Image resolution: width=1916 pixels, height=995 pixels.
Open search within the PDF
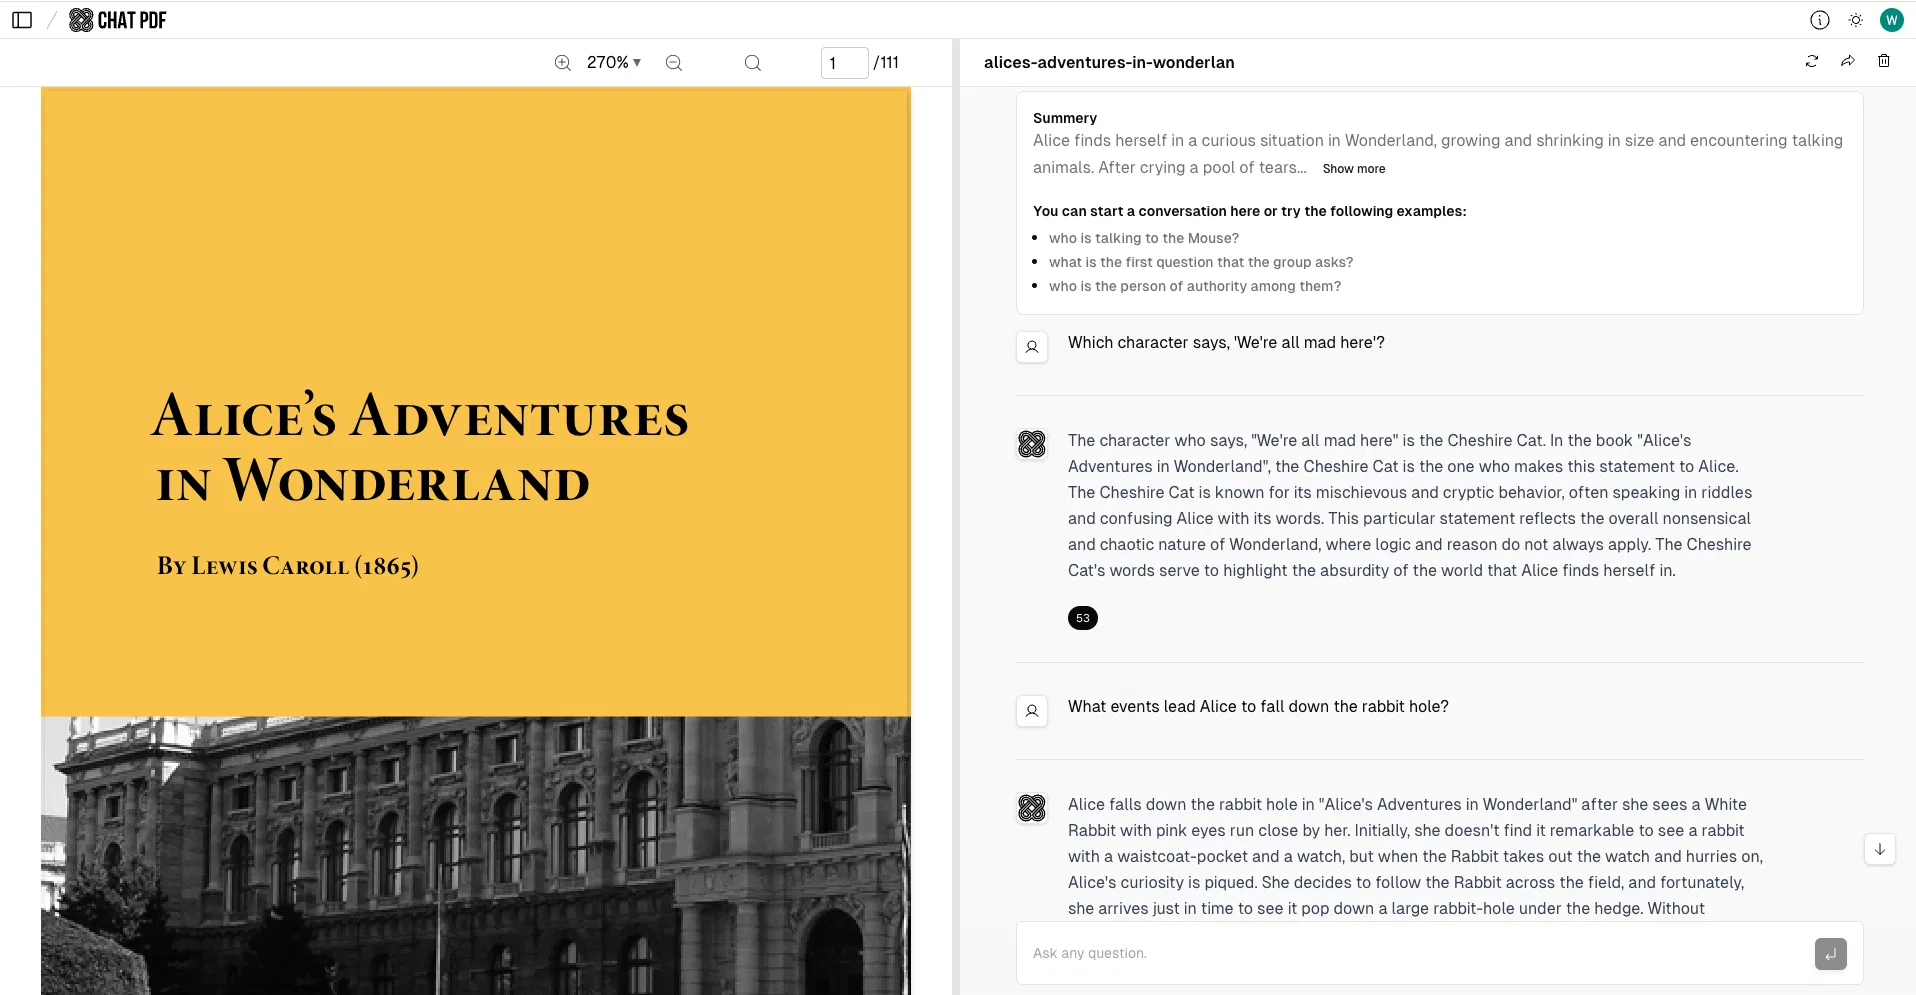tap(752, 62)
